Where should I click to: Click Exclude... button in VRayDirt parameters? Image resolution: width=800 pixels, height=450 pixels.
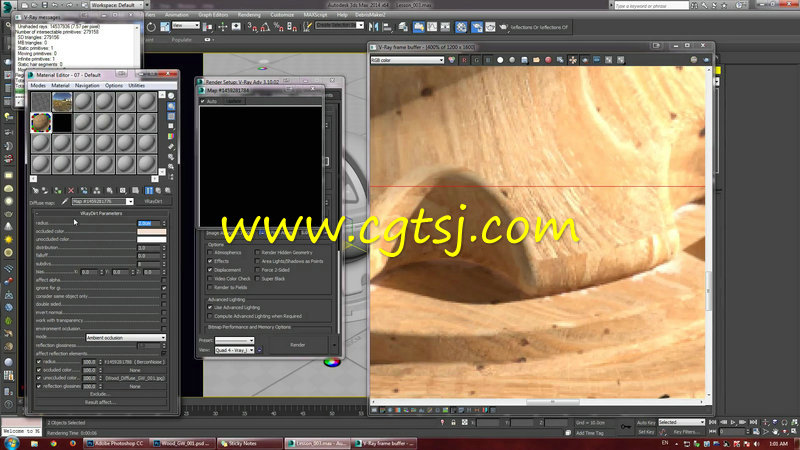pyautogui.click(x=100, y=394)
